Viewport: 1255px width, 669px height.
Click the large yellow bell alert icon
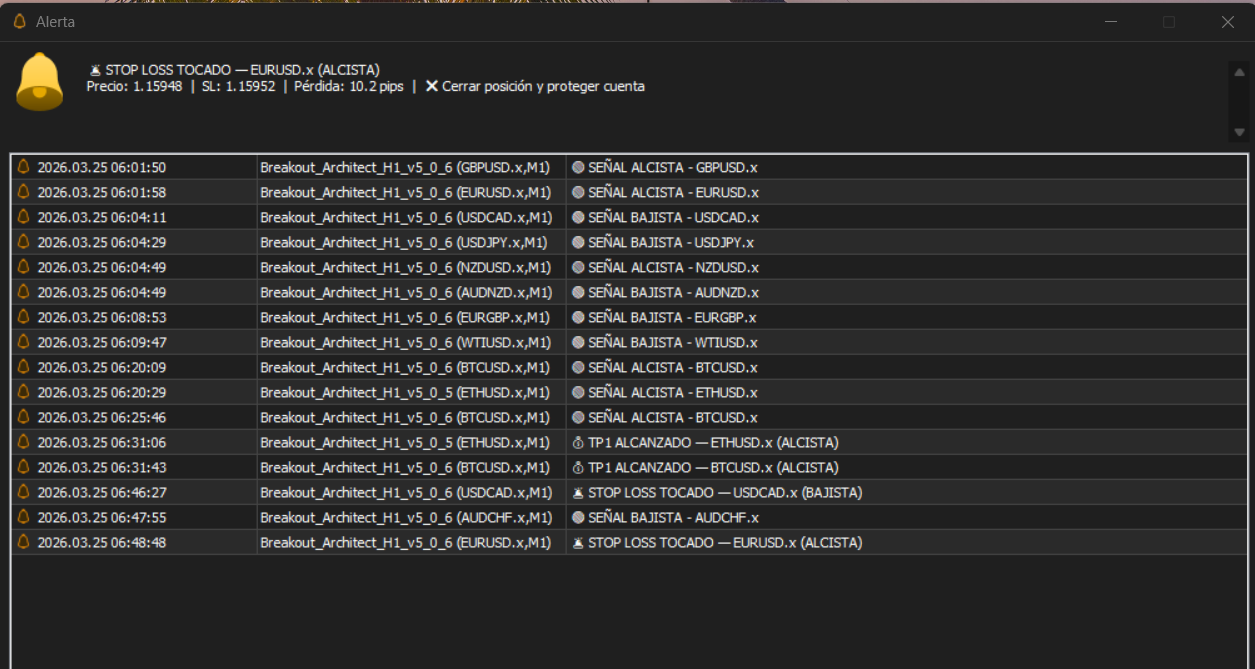tap(40, 82)
